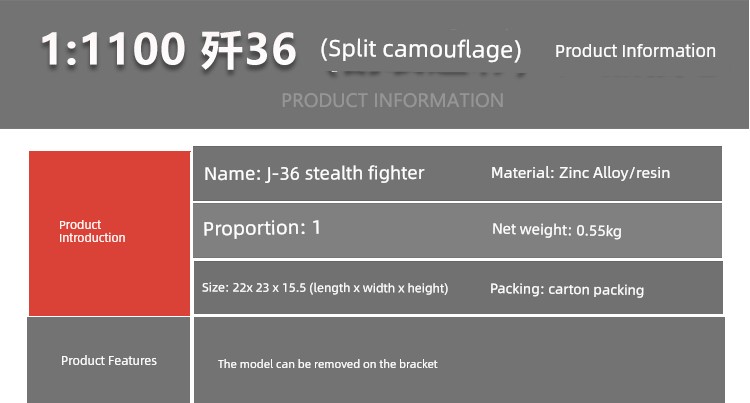Image resolution: width=750 pixels, height=403 pixels.
Task: Click '(length x width x height)' text
Action: (379, 288)
